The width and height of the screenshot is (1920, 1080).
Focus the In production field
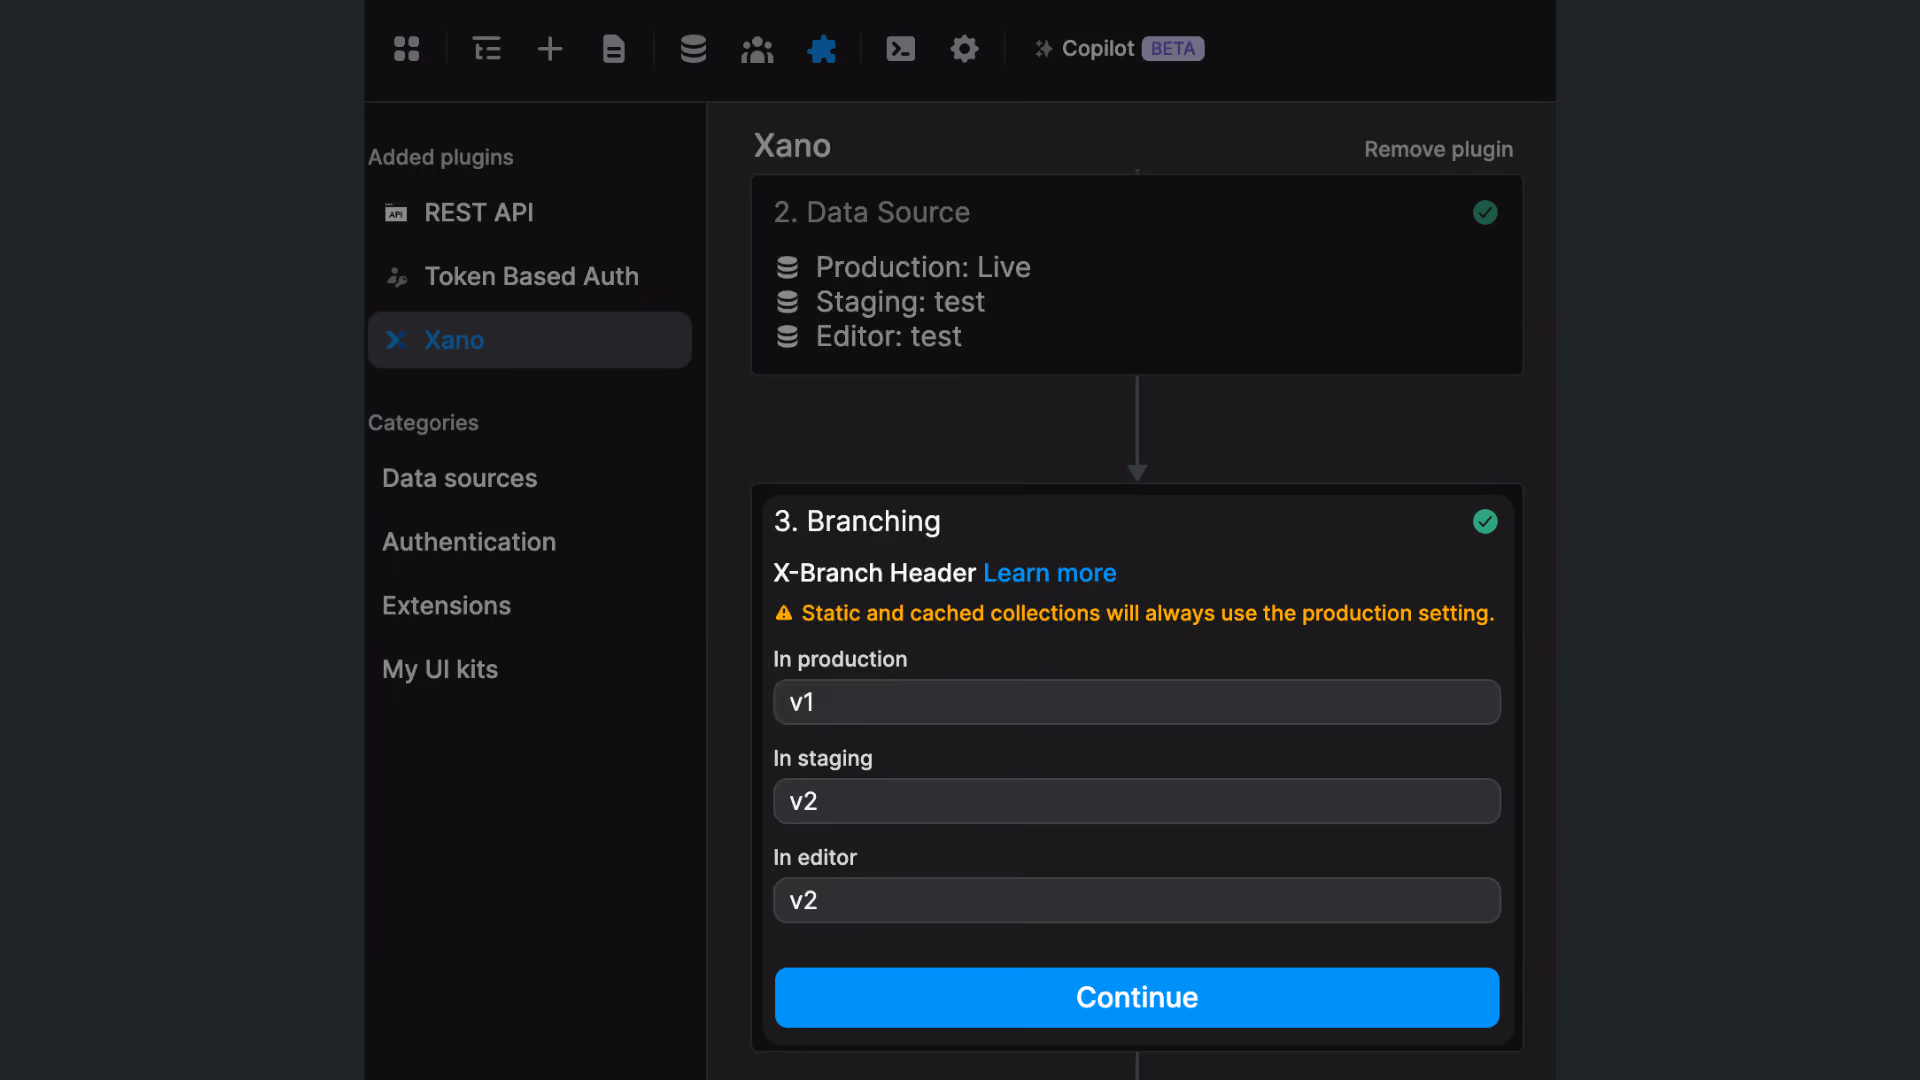click(x=1137, y=702)
